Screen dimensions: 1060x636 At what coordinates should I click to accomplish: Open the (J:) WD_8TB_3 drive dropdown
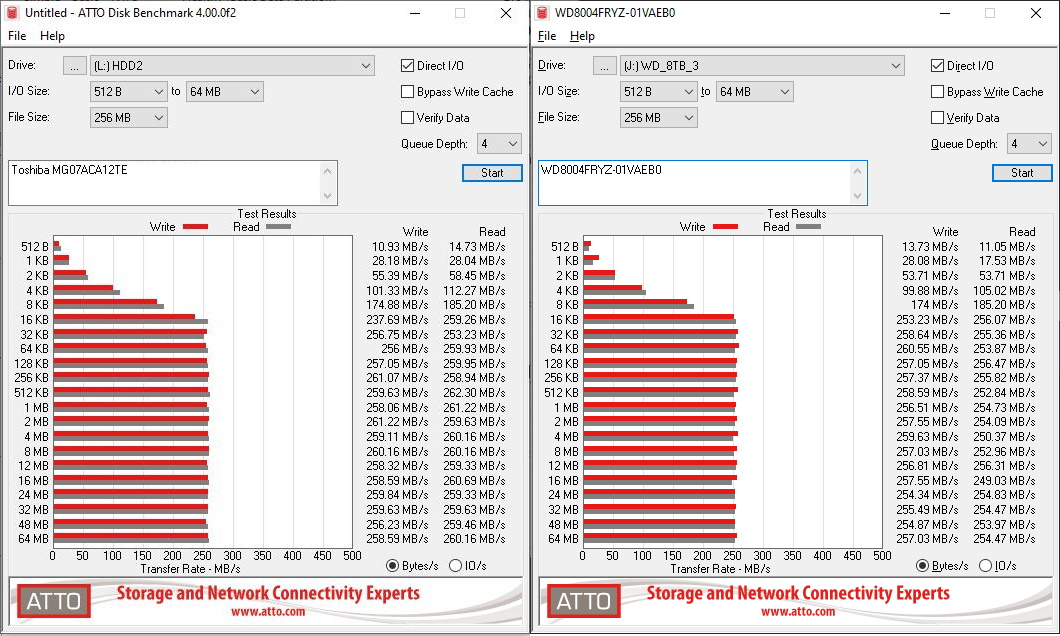(x=762, y=66)
